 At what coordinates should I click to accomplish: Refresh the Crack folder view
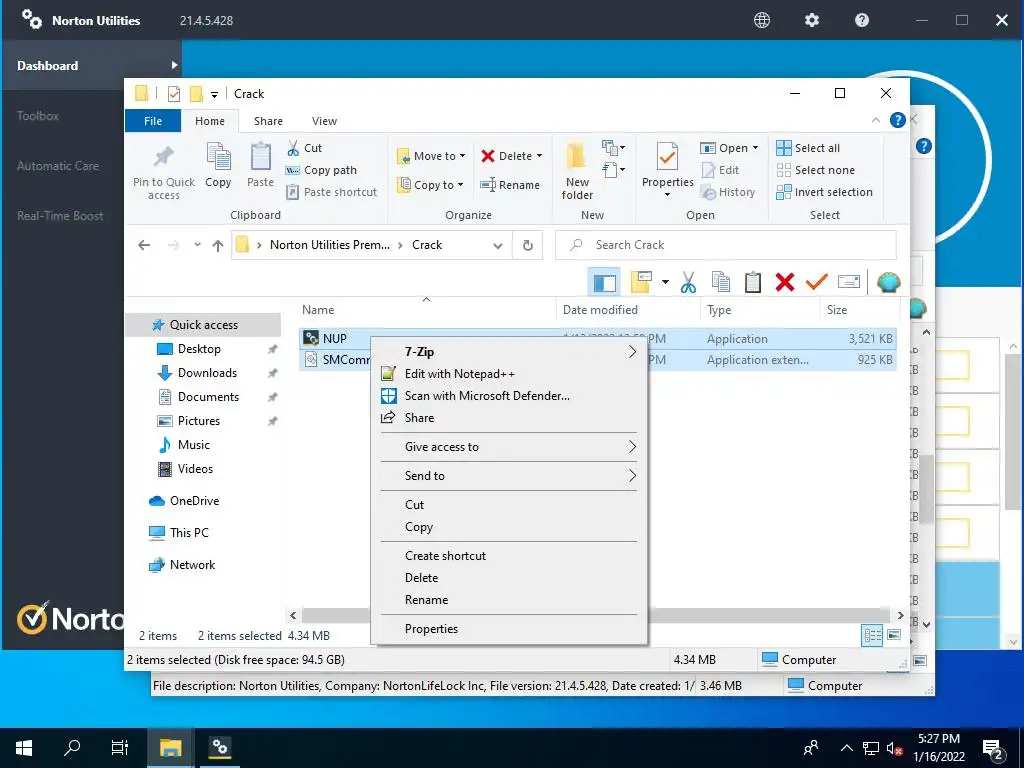click(528, 246)
